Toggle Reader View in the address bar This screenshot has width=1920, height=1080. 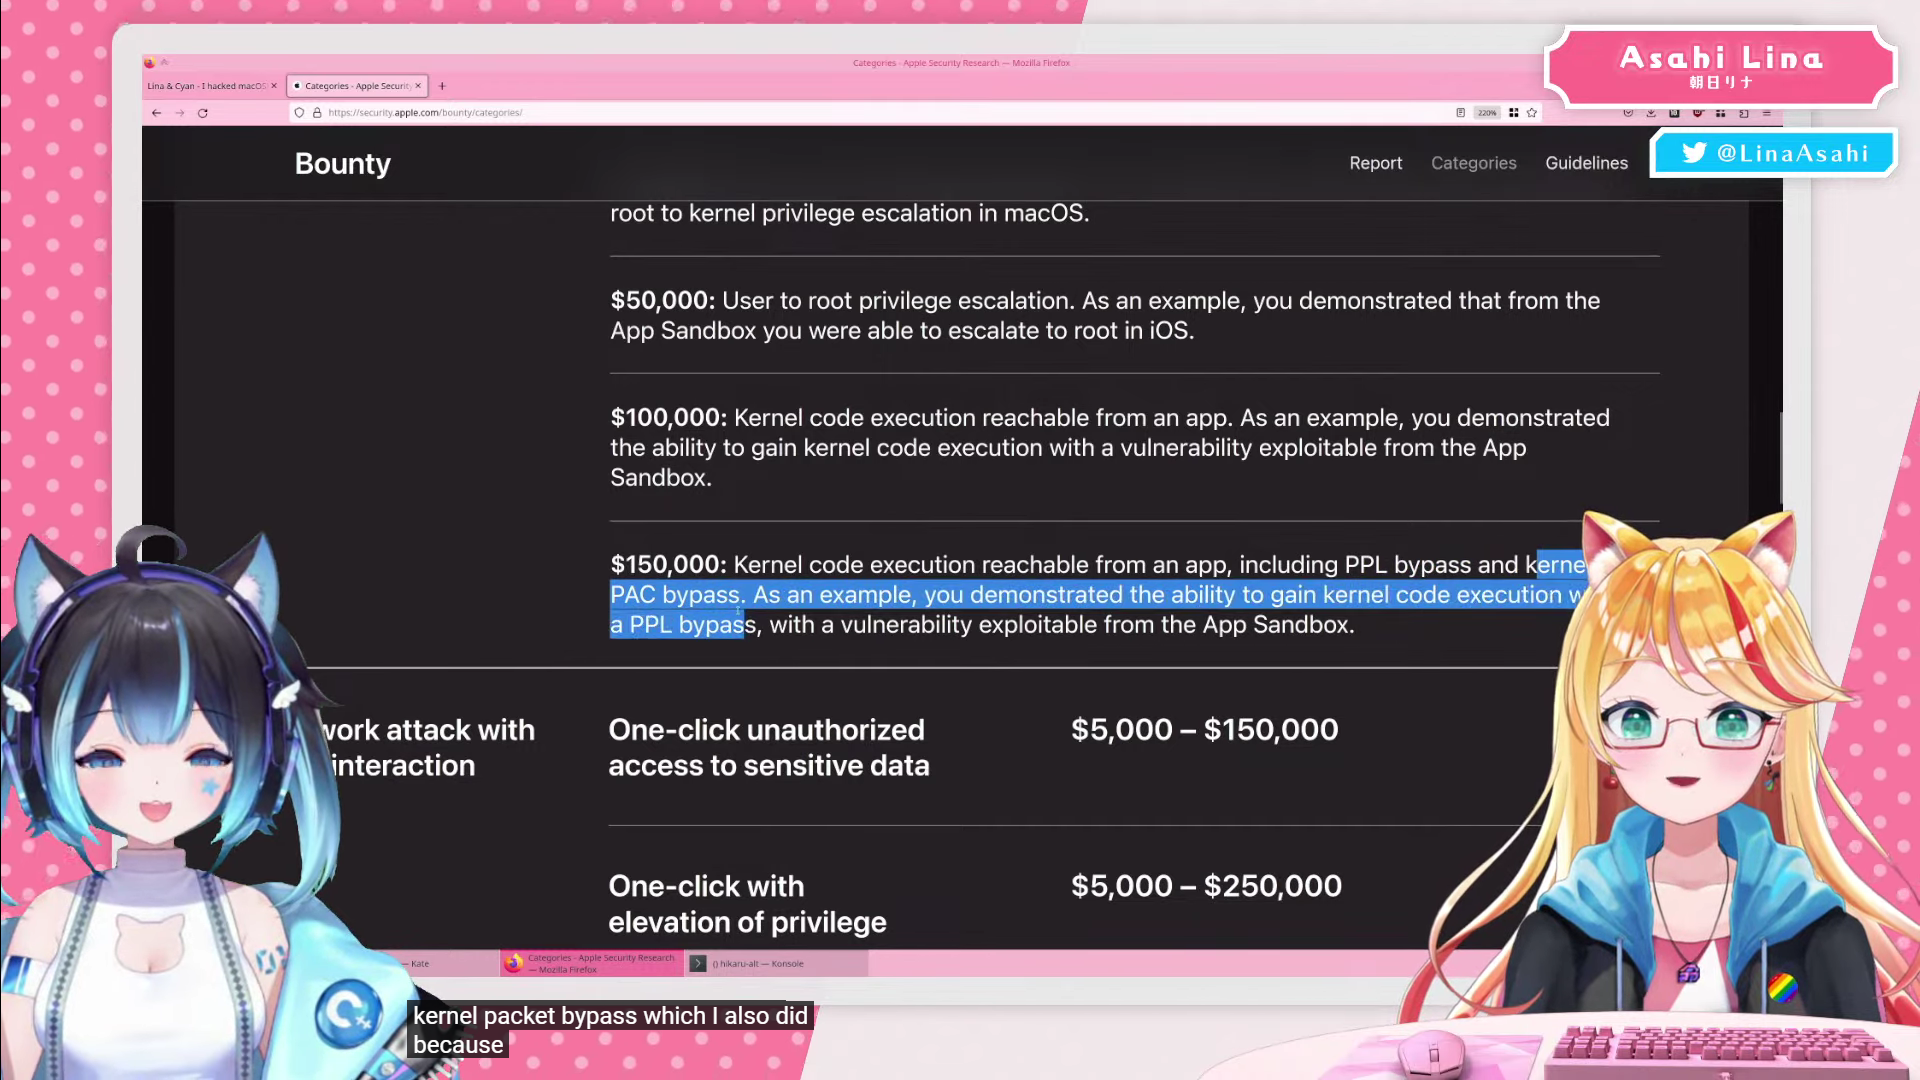coord(1459,112)
